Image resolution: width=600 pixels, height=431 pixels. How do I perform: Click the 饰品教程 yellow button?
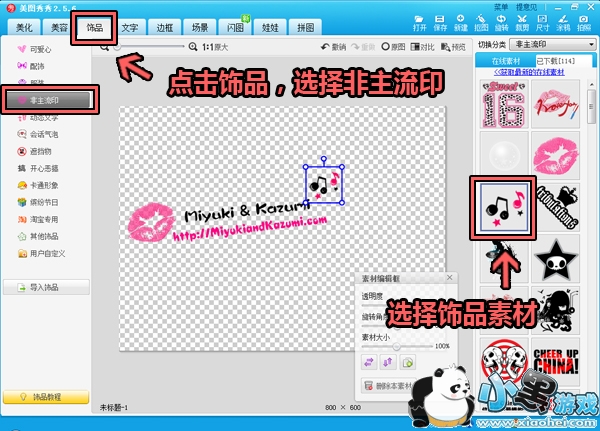click(x=46, y=397)
